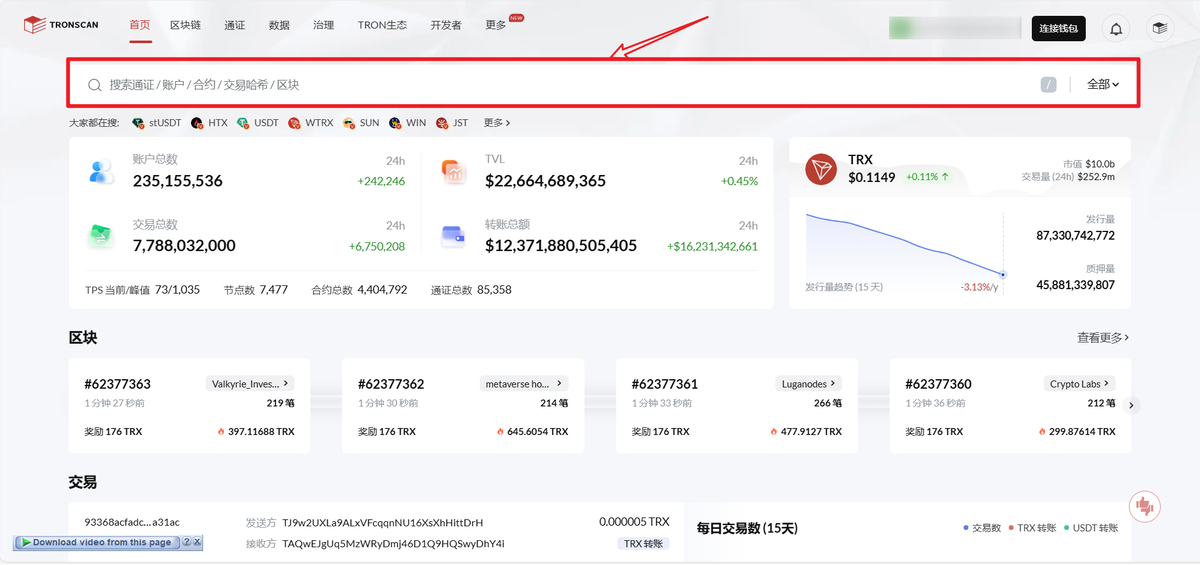Viewport: 1200px width, 565px height.
Task: Click the 连接钱包 button
Action: click(1058, 28)
